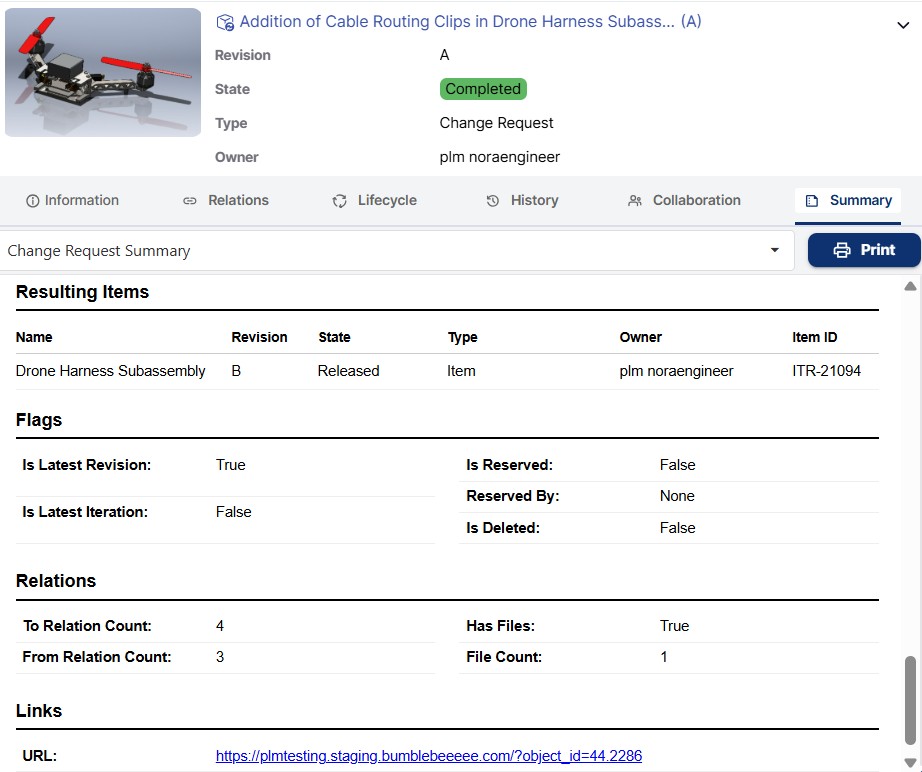The width and height of the screenshot is (922, 772).
Task: Click the Information tab info icon
Action: click(x=33, y=201)
